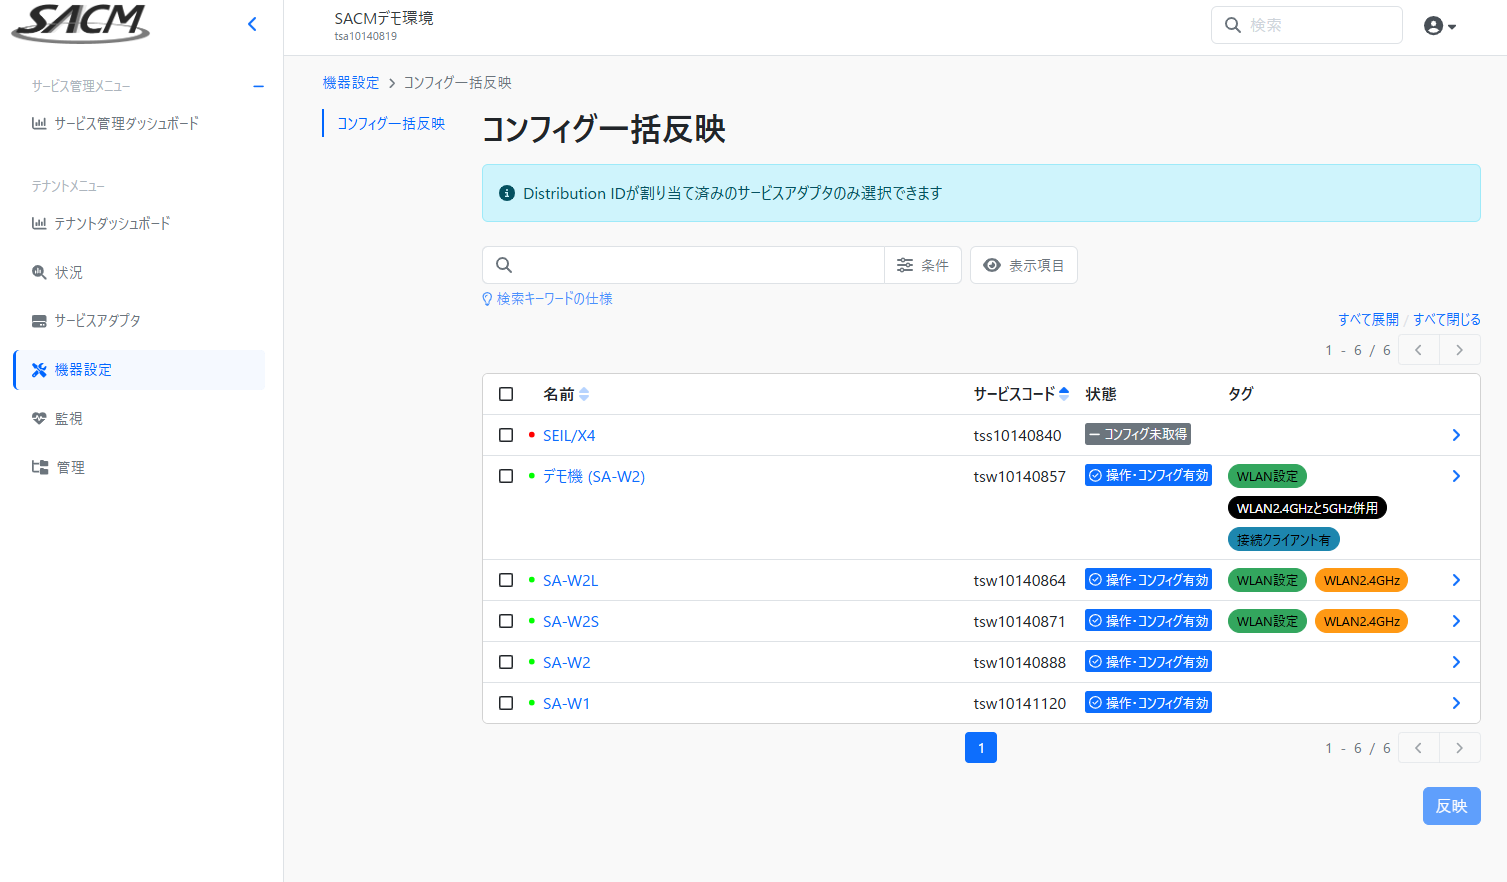Click the monitoring heartbeat icon
Screen dimensions: 1507x882
39,418
